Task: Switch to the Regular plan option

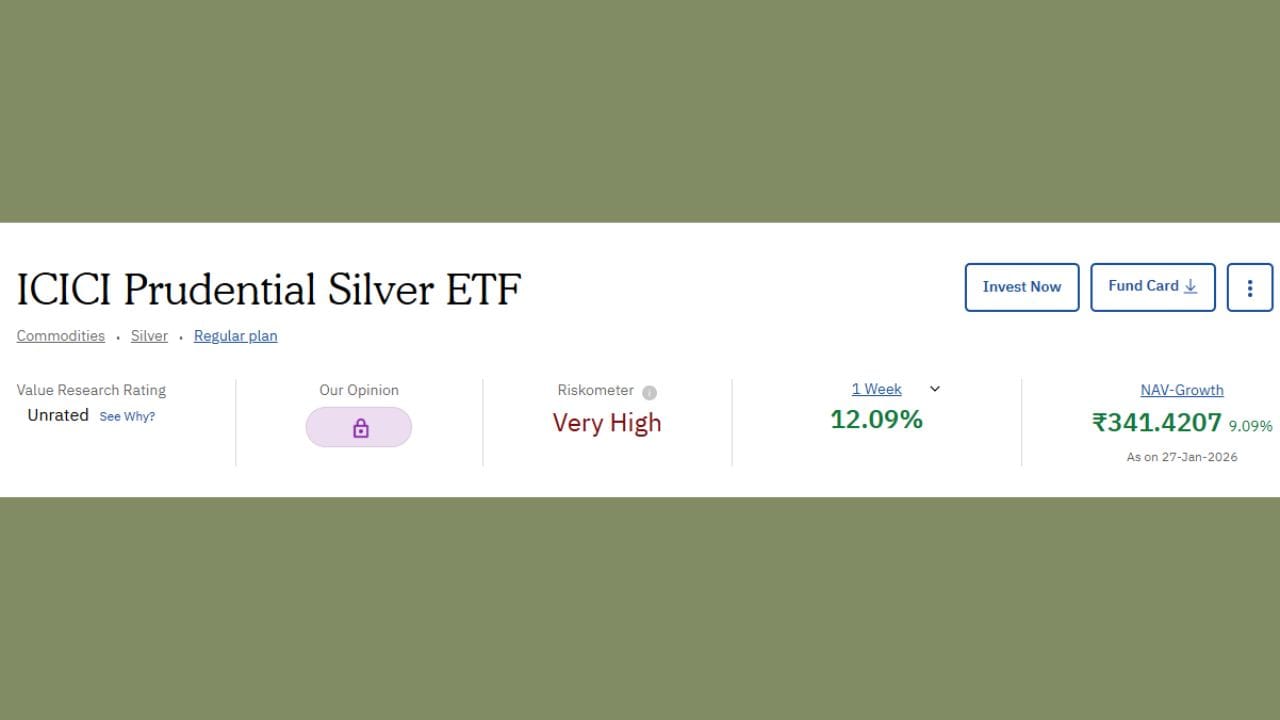Action: [235, 335]
